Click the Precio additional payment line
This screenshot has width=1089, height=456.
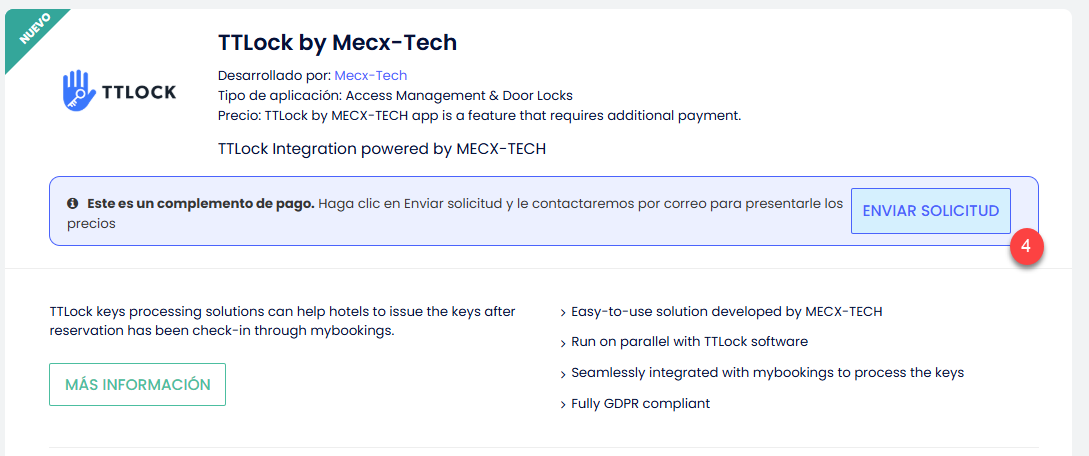tap(479, 115)
